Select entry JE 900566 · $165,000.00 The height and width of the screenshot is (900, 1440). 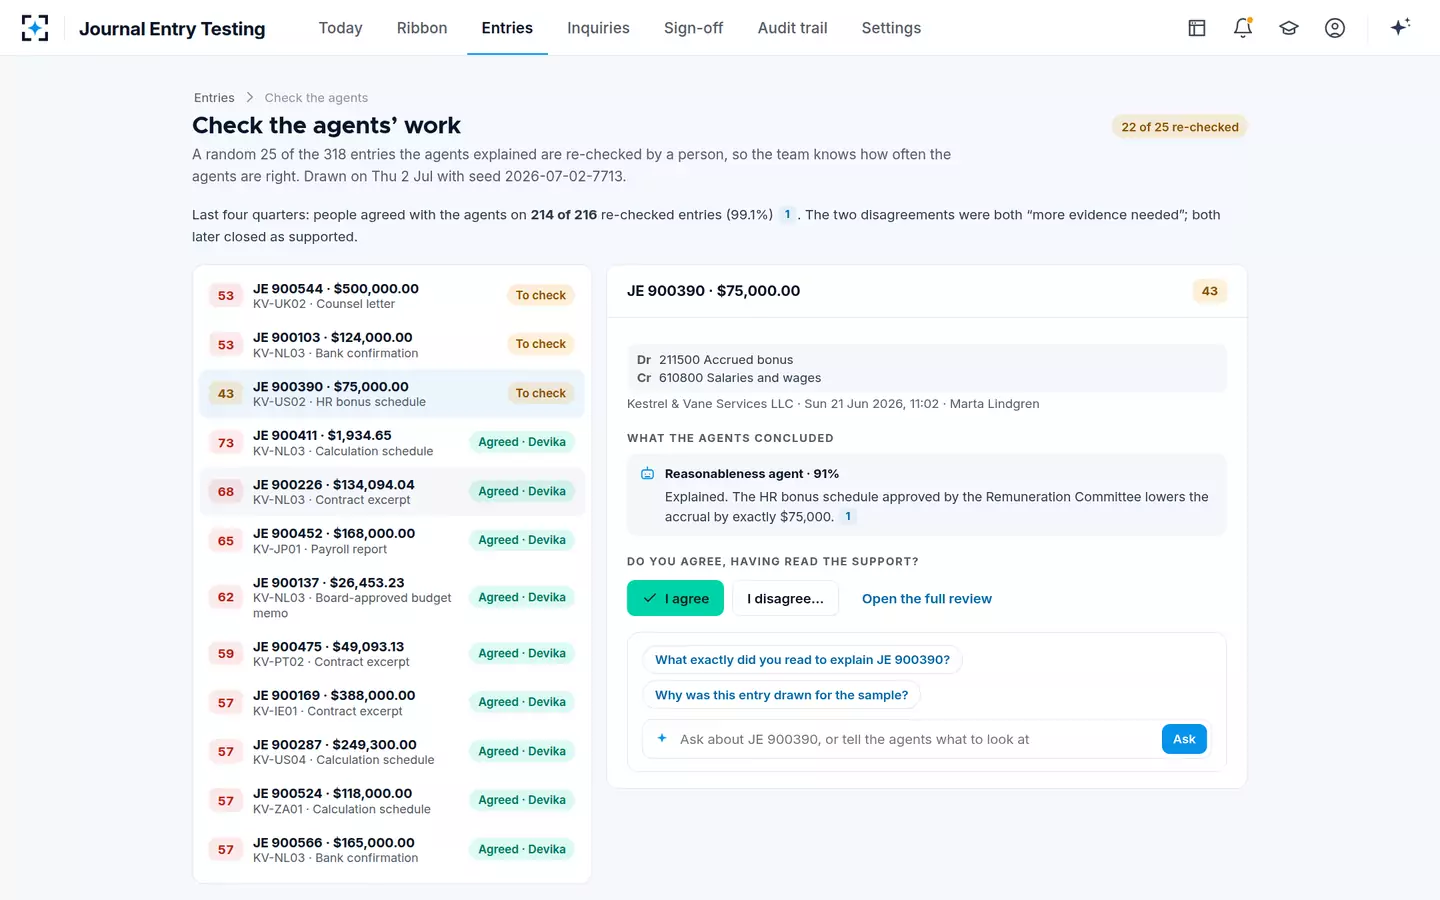pyautogui.click(x=391, y=850)
